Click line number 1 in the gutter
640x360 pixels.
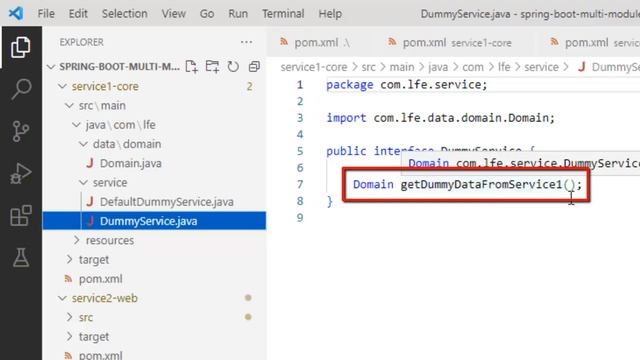click(300, 85)
